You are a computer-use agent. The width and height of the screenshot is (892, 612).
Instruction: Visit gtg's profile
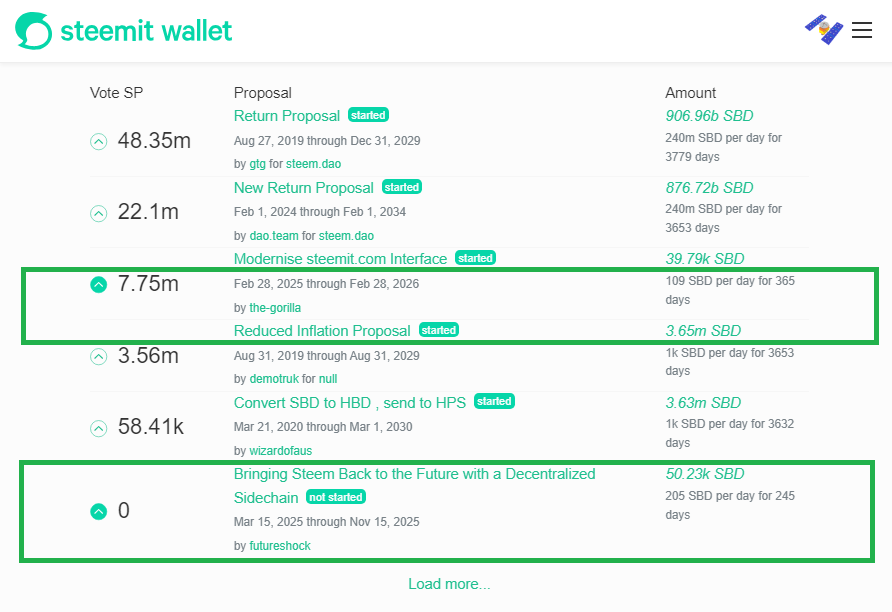257,164
